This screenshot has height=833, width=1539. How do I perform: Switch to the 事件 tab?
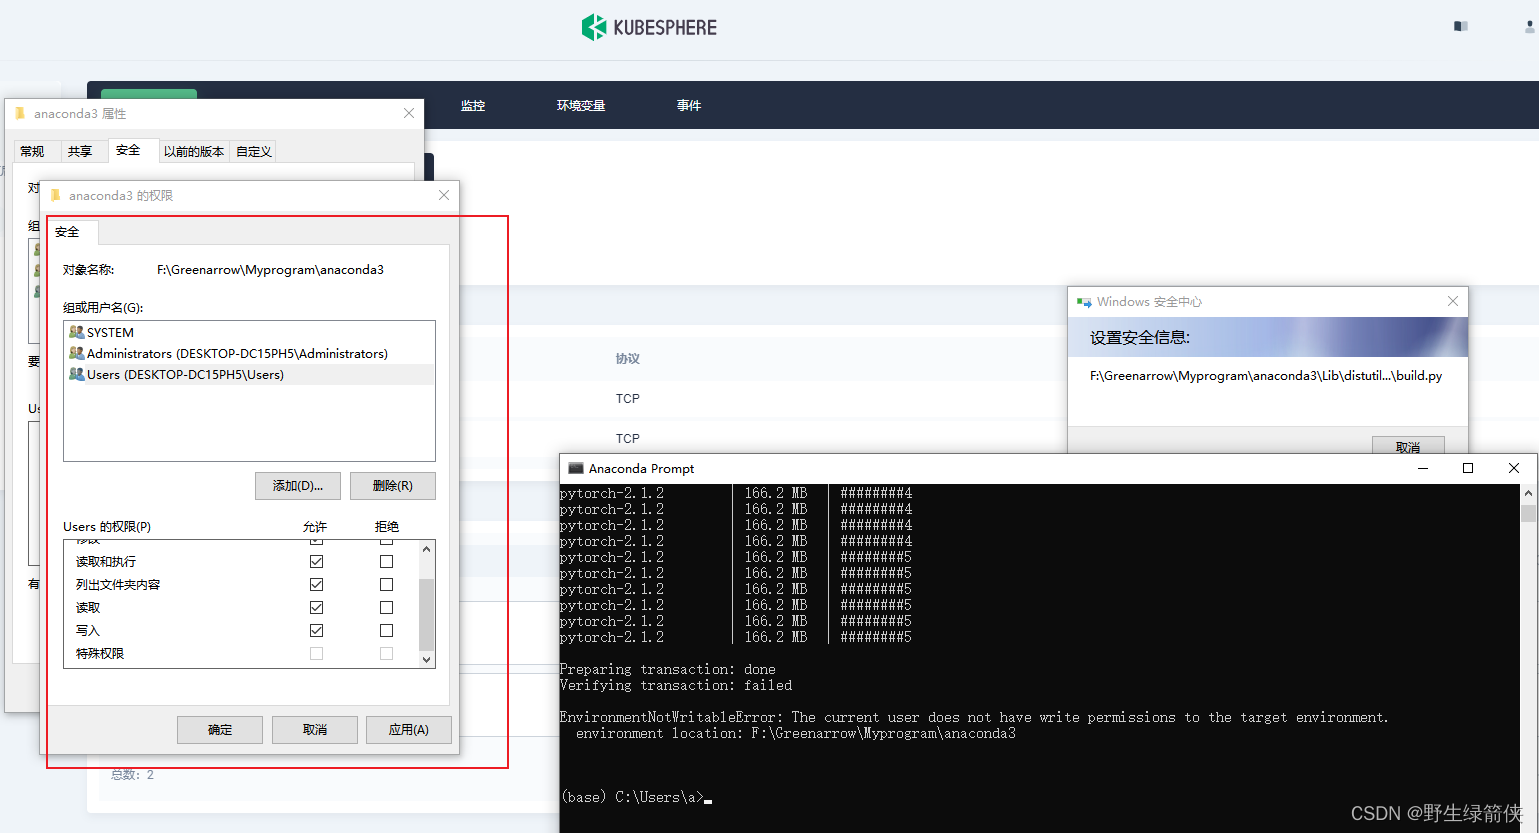point(689,105)
